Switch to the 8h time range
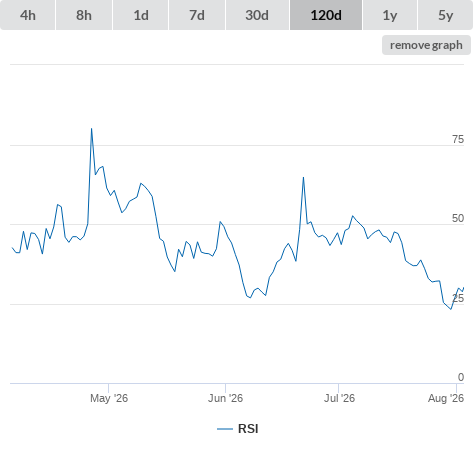 [84, 15]
